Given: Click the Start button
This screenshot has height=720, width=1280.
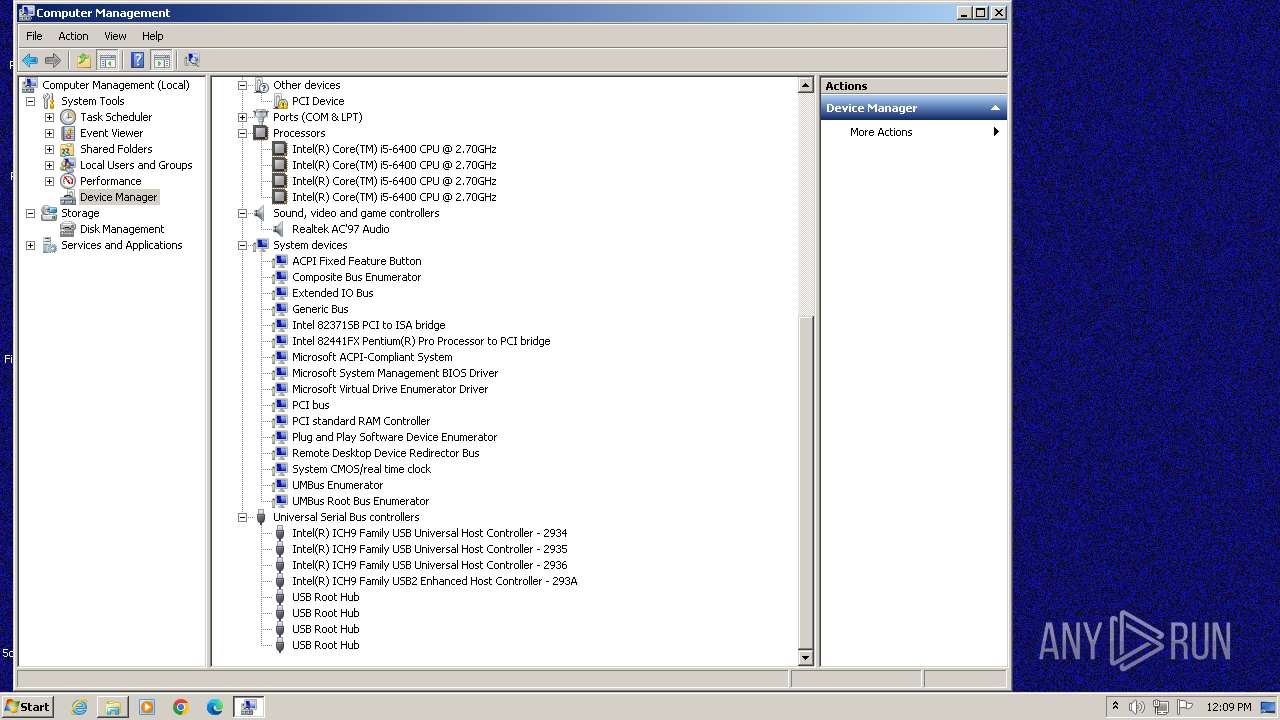Looking at the screenshot, I should click(x=27, y=707).
